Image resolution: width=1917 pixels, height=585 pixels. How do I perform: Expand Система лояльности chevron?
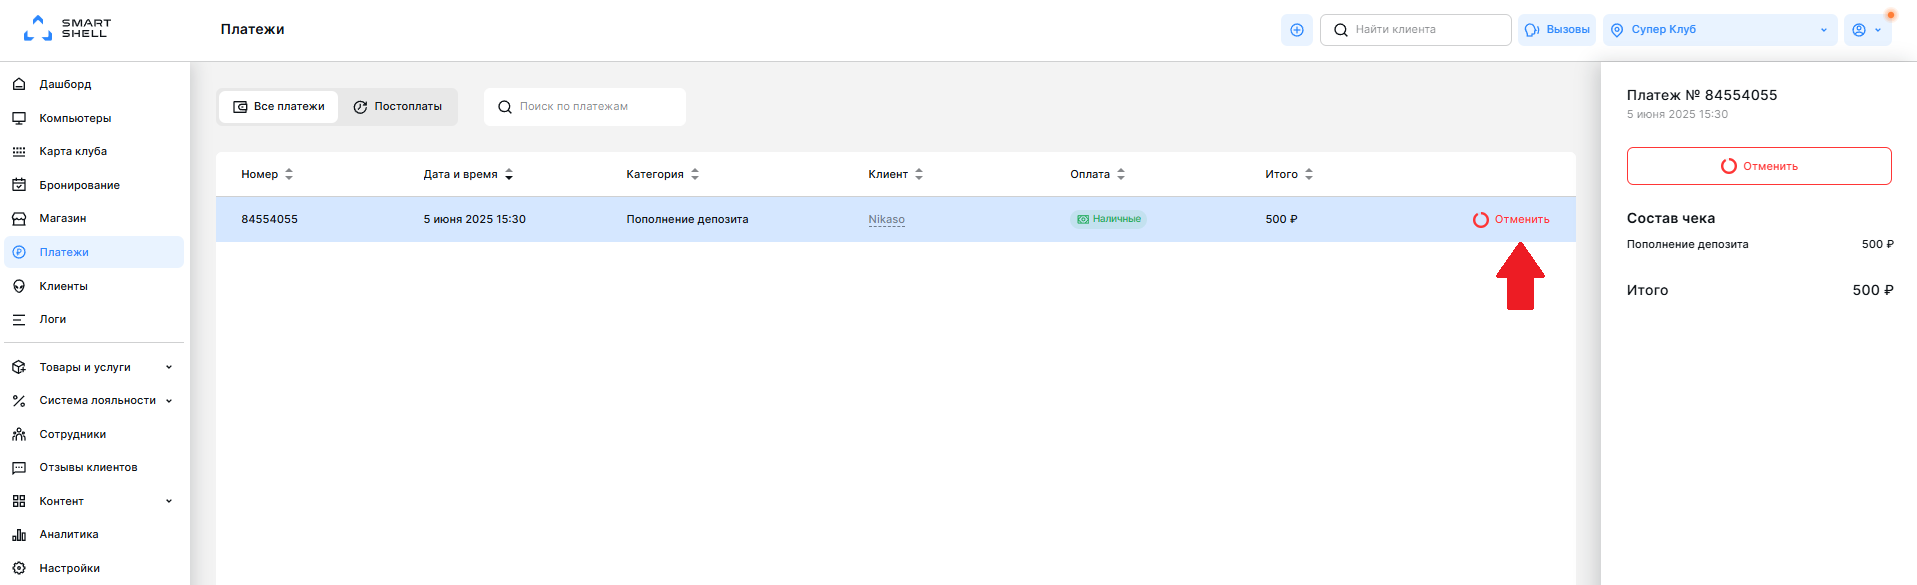[x=169, y=400]
